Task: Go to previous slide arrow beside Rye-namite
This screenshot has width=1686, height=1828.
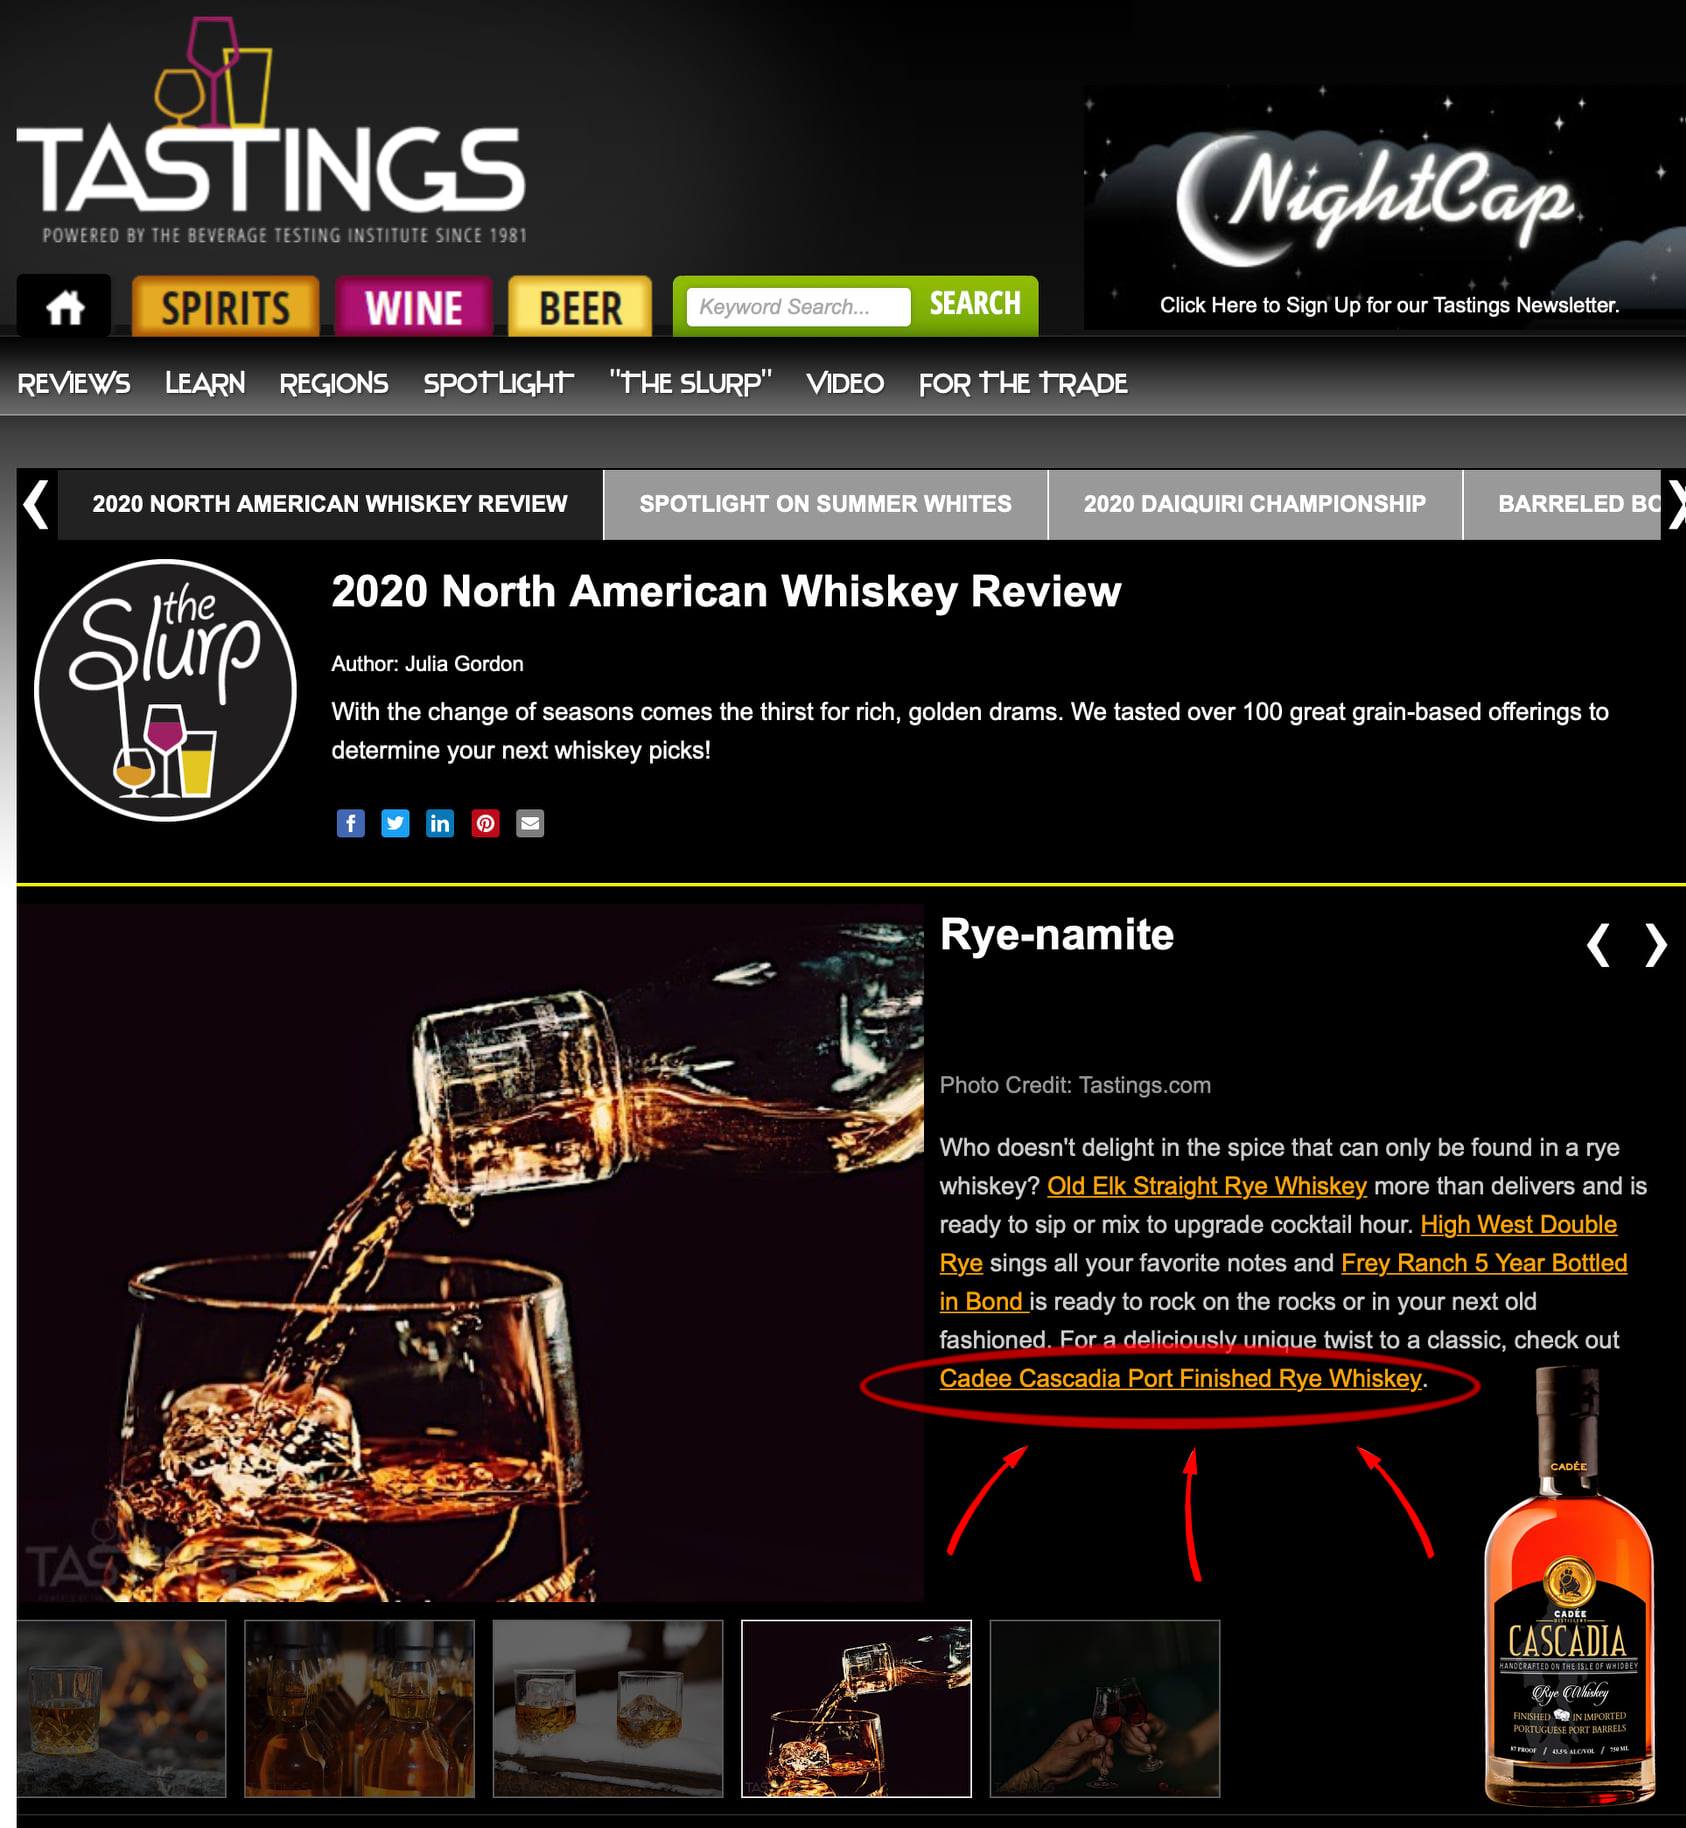Action: tap(1598, 945)
